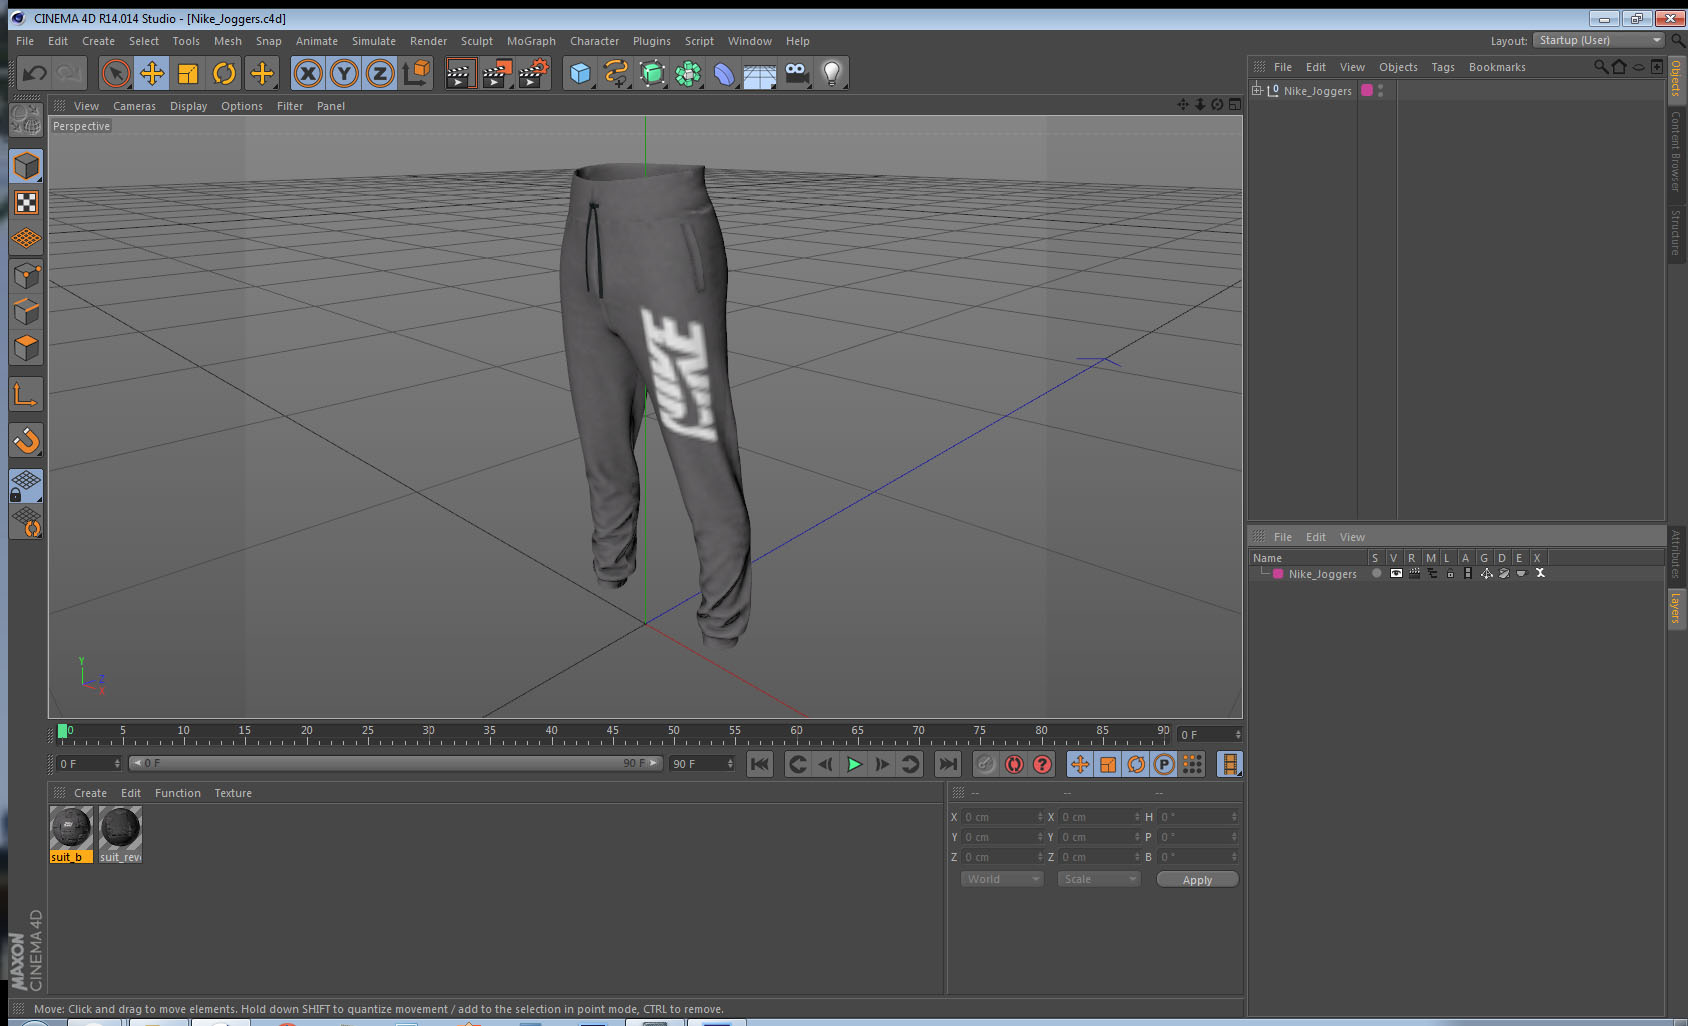Select the Rotate tool in top toolbar
This screenshot has width=1688, height=1026.
click(224, 73)
